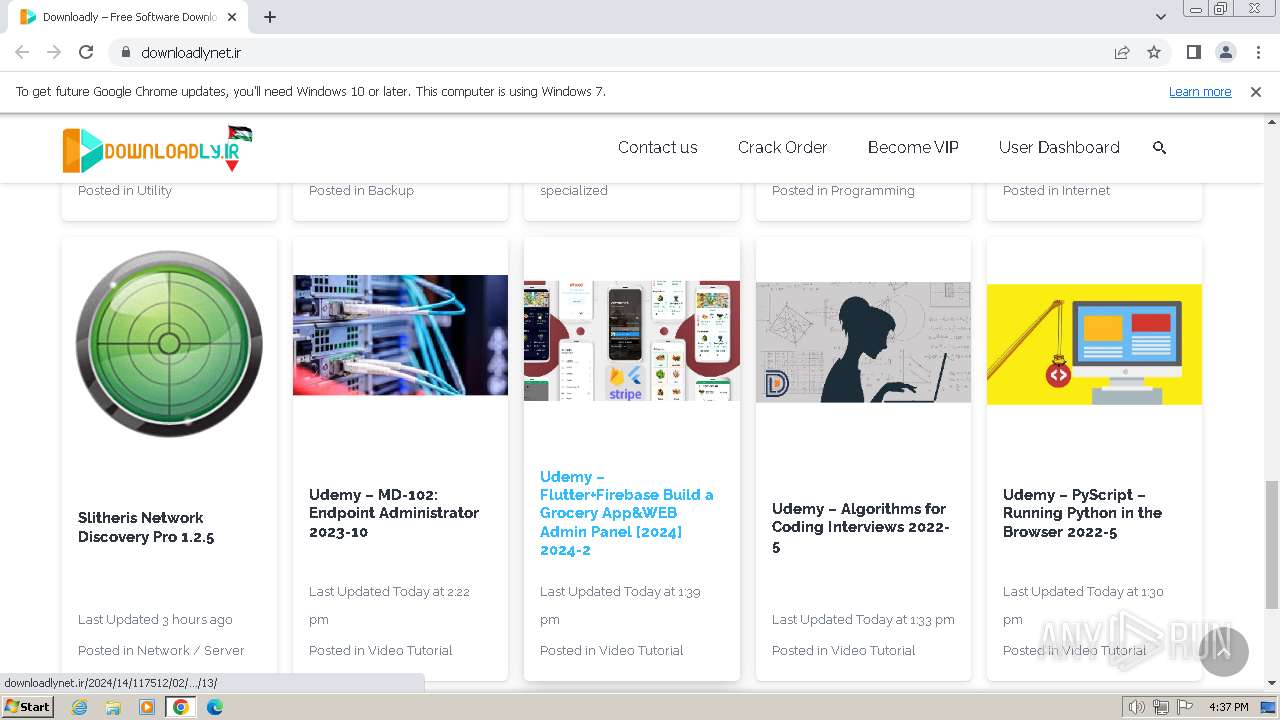Open Chrome profile avatar menu
Image resolution: width=1280 pixels, height=720 pixels.
1225,52
